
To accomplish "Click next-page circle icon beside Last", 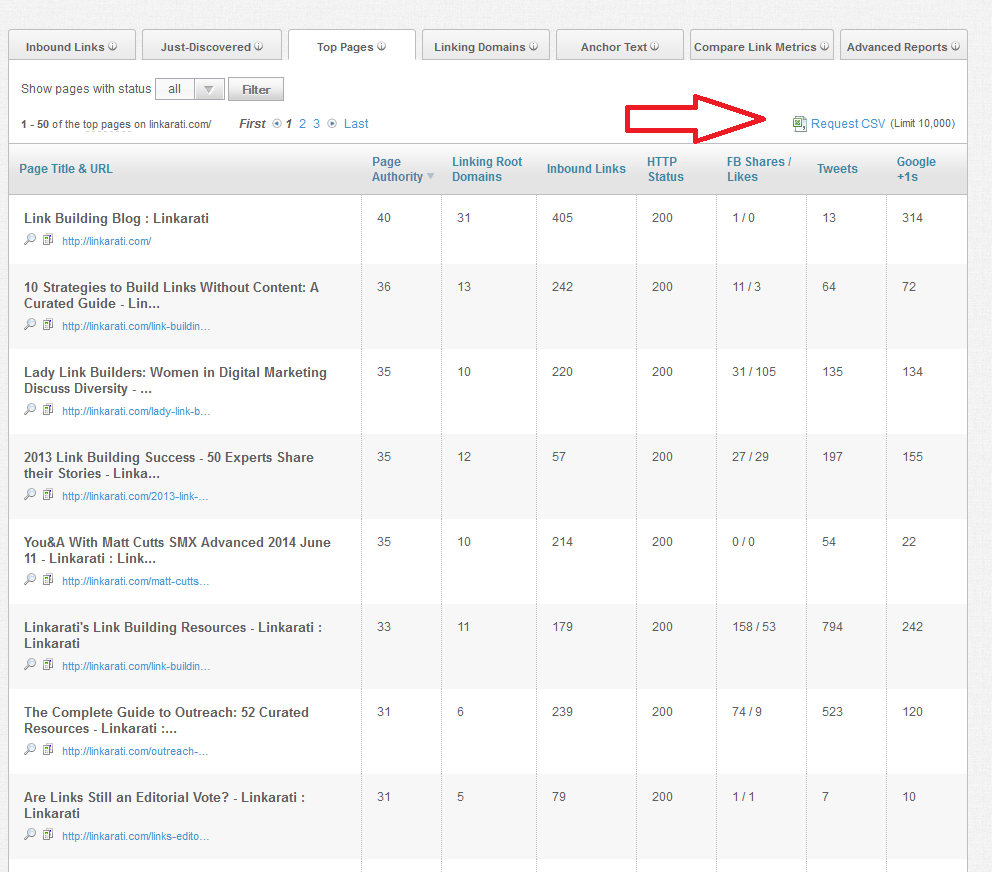I will pos(332,123).
